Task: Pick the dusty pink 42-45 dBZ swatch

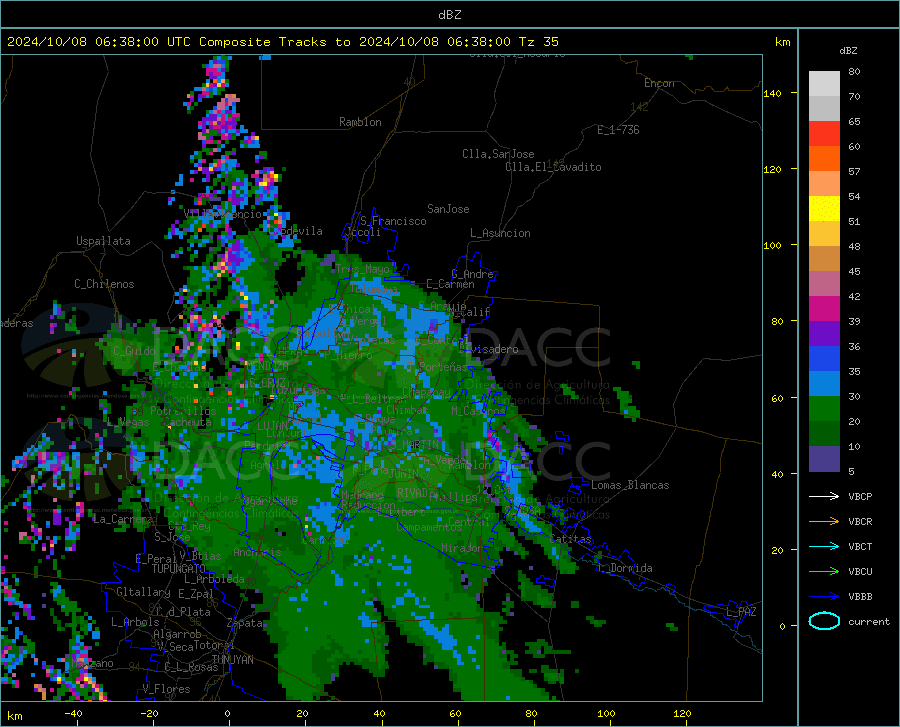Action: point(824,284)
